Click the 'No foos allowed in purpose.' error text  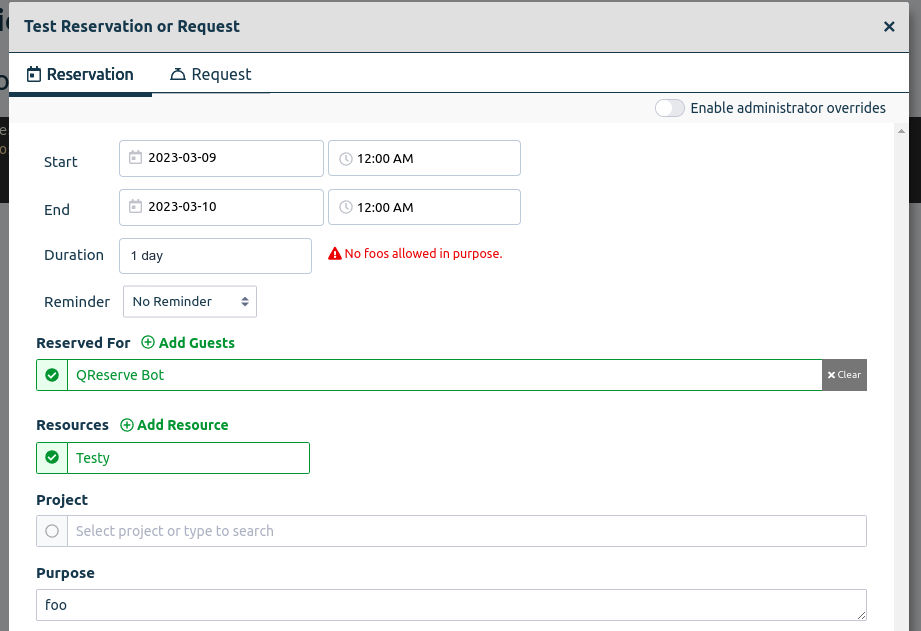click(423, 254)
